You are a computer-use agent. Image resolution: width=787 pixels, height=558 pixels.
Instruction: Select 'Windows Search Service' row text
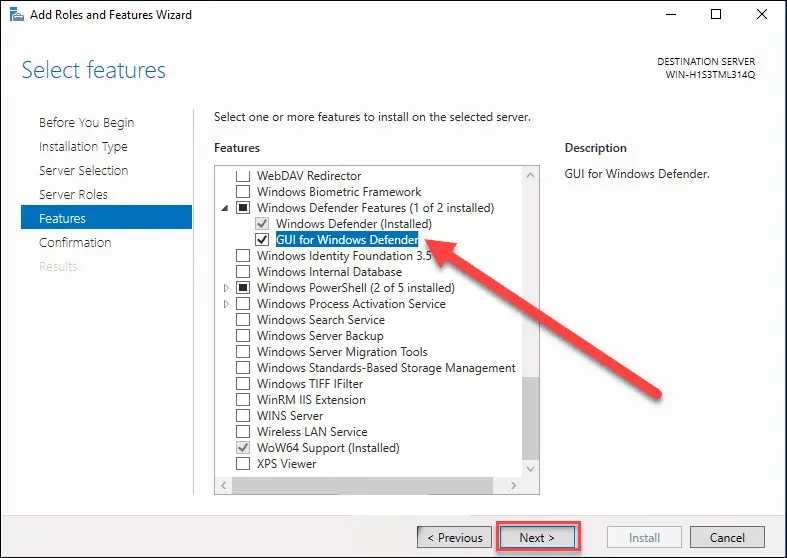[321, 320]
